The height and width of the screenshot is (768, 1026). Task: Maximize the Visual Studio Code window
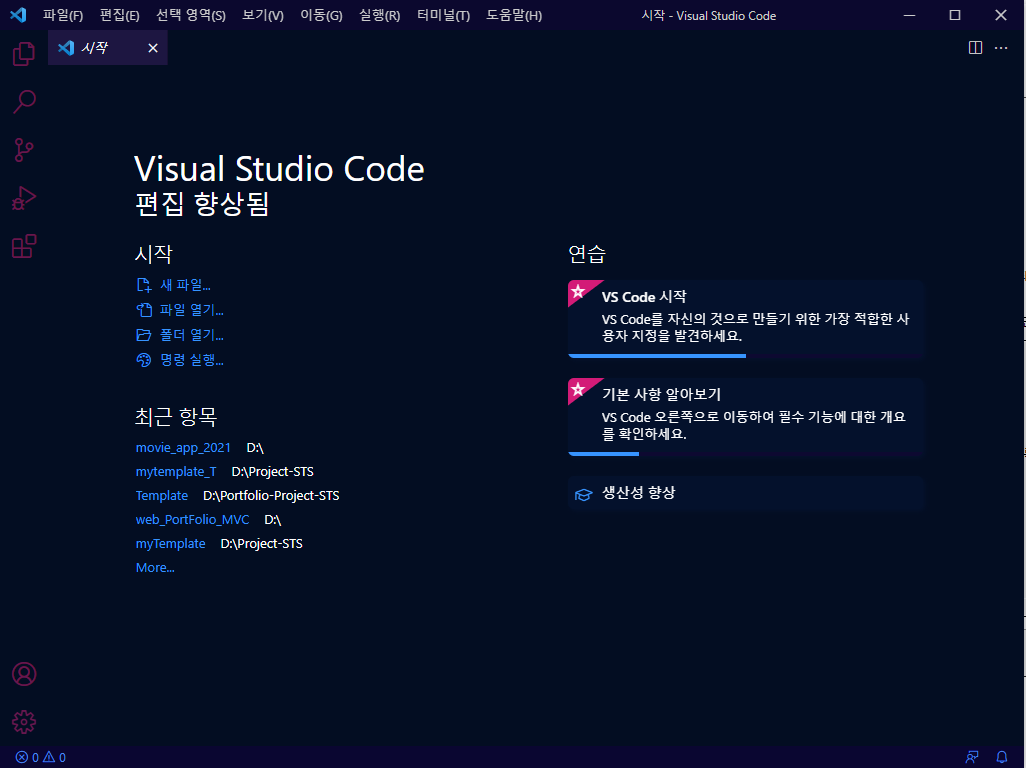click(x=955, y=15)
